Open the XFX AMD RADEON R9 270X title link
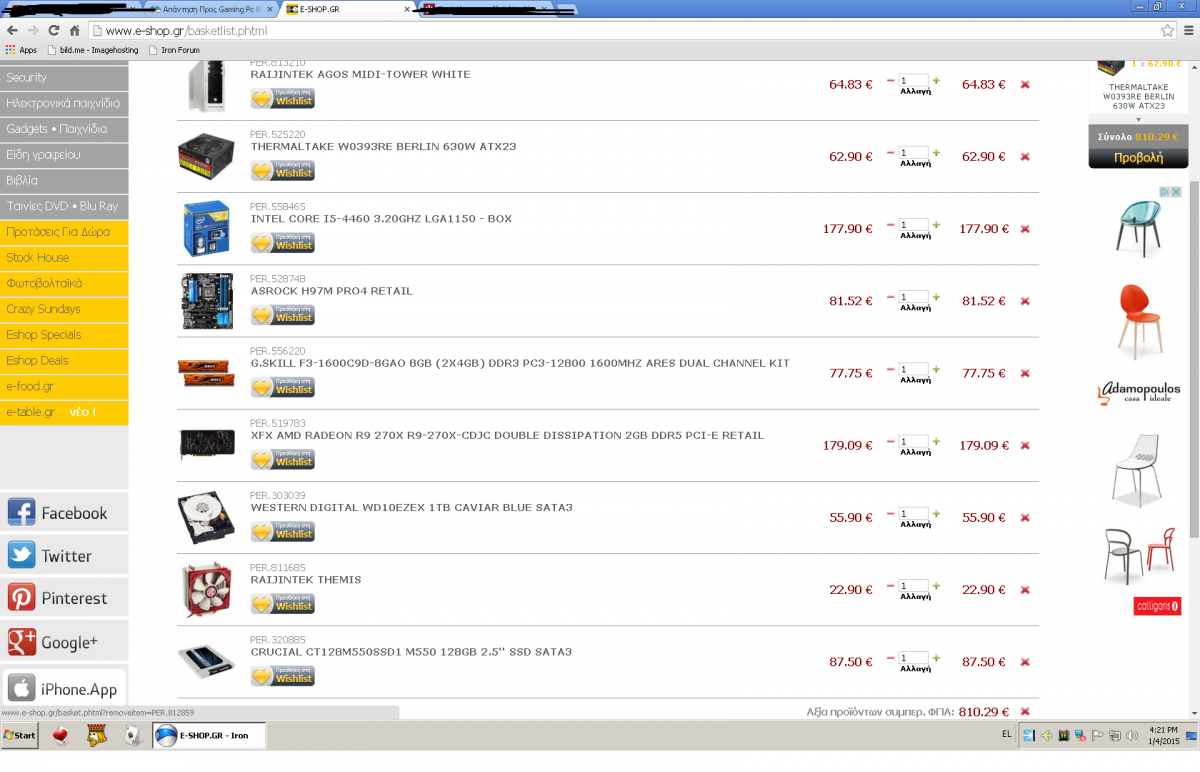The image size is (1200, 772). coord(507,435)
